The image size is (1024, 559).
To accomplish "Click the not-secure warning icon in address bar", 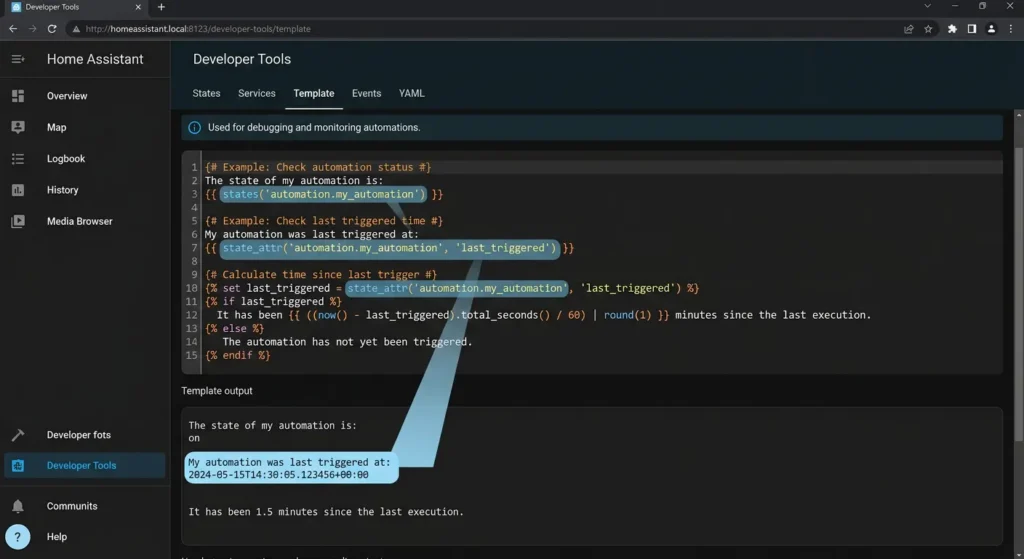I will tap(76, 29).
